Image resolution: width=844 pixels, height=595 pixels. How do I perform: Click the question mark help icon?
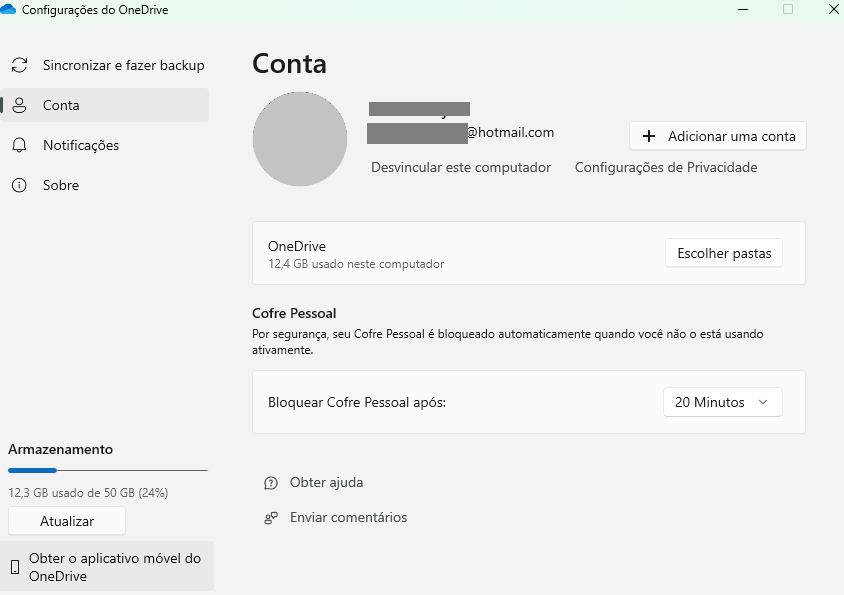point(271,483)
